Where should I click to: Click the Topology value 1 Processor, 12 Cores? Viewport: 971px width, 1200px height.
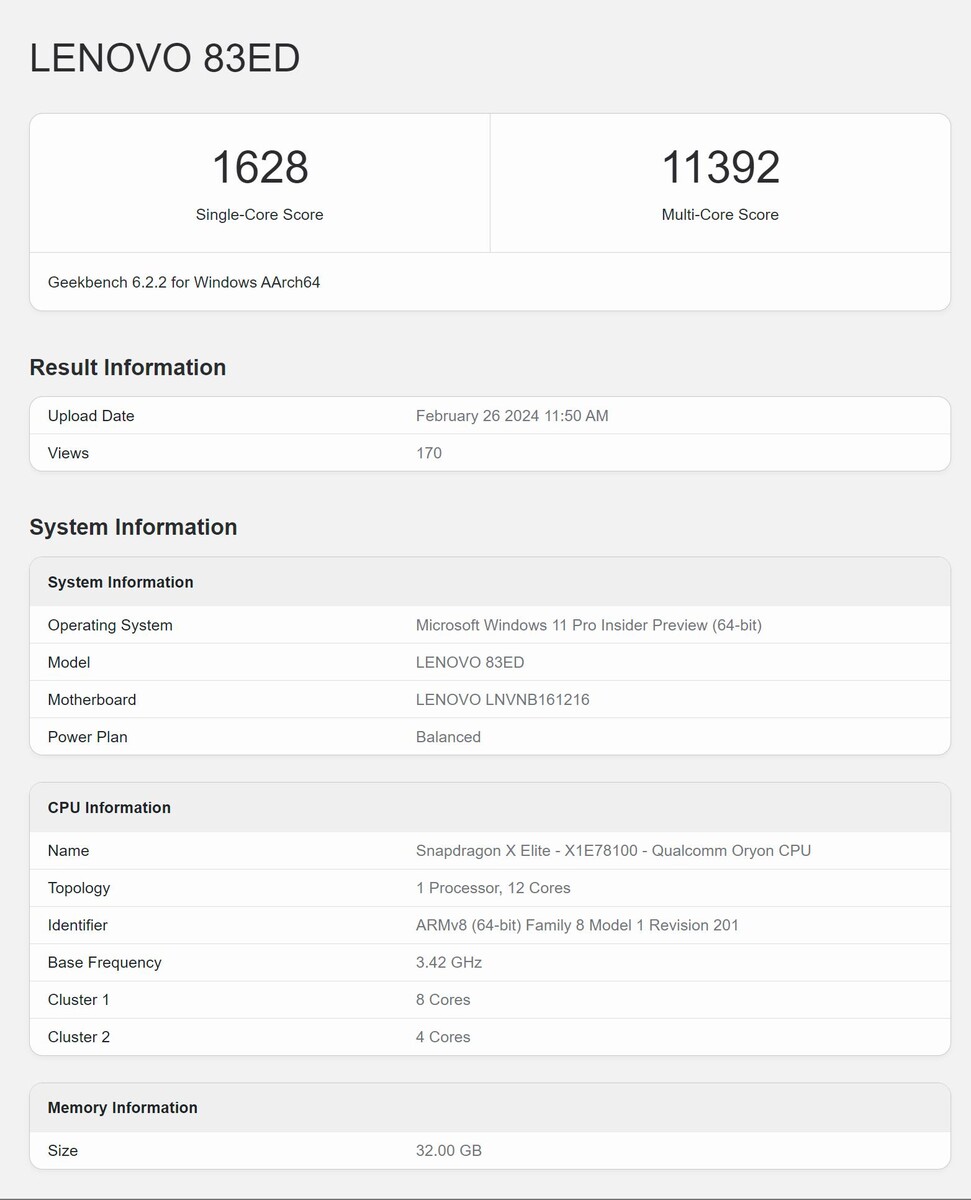[493, 888]
